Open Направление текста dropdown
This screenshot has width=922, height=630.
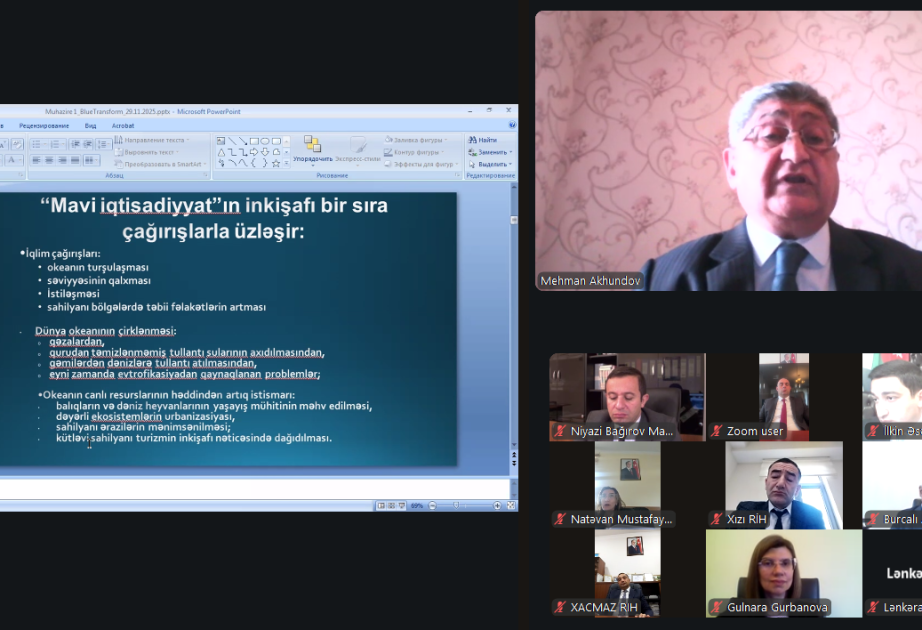click(152, 140)
